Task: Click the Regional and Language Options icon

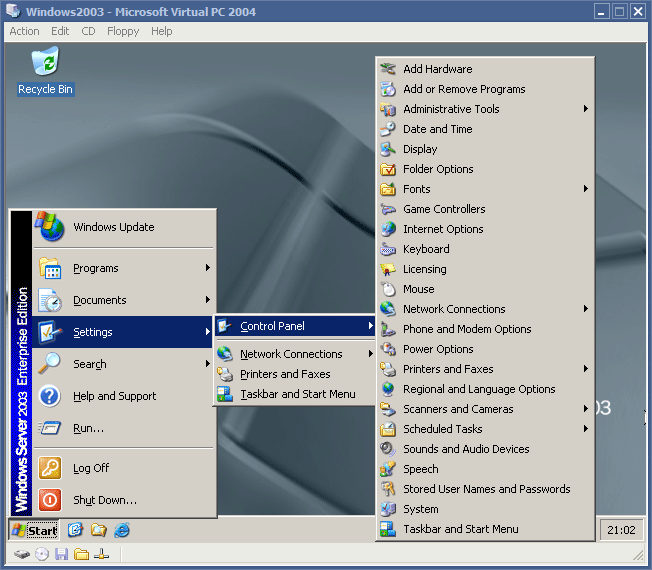Action: 388,389
